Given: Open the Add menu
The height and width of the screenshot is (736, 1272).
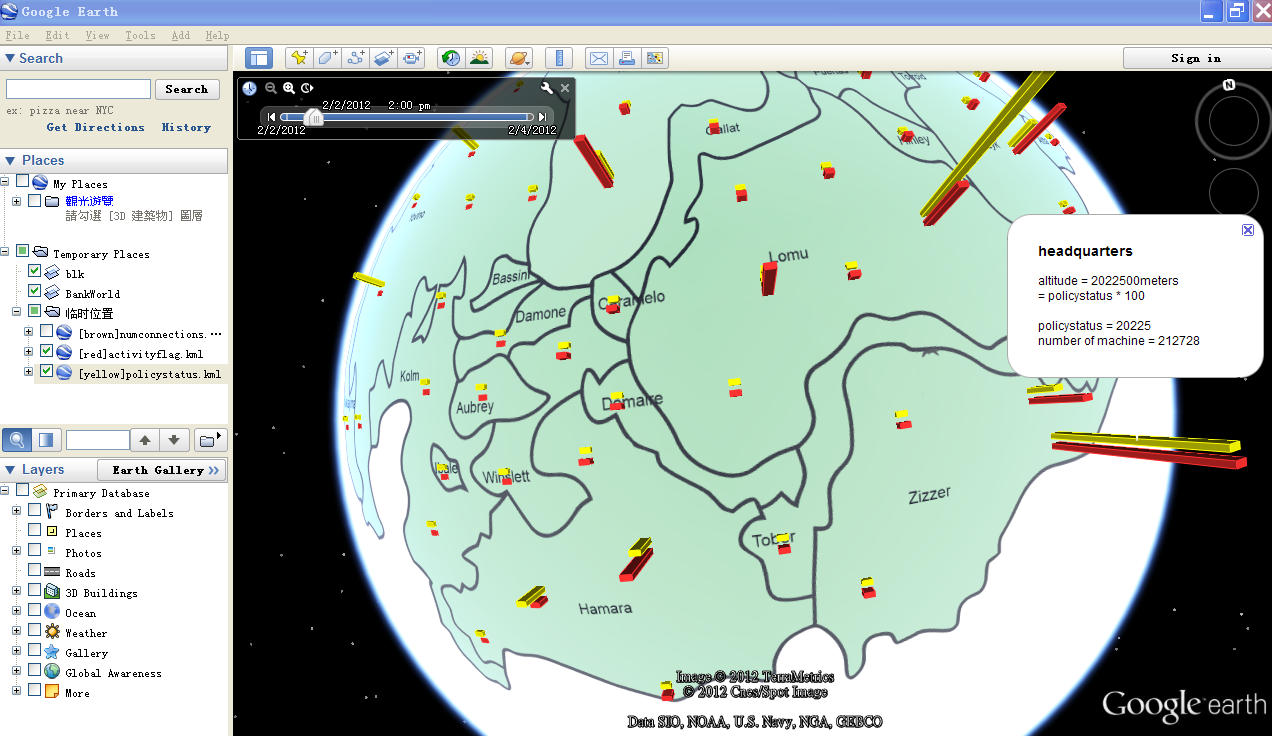Looking at the screenshot, I should click(181, 35).
